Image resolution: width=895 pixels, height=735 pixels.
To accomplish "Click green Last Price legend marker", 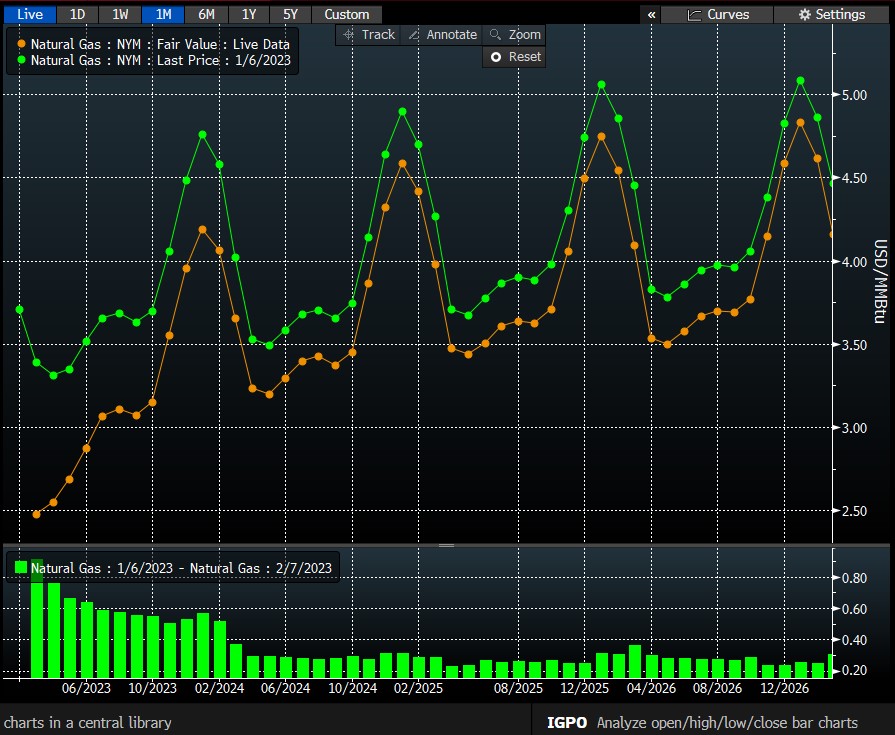I will coord(22,60).
